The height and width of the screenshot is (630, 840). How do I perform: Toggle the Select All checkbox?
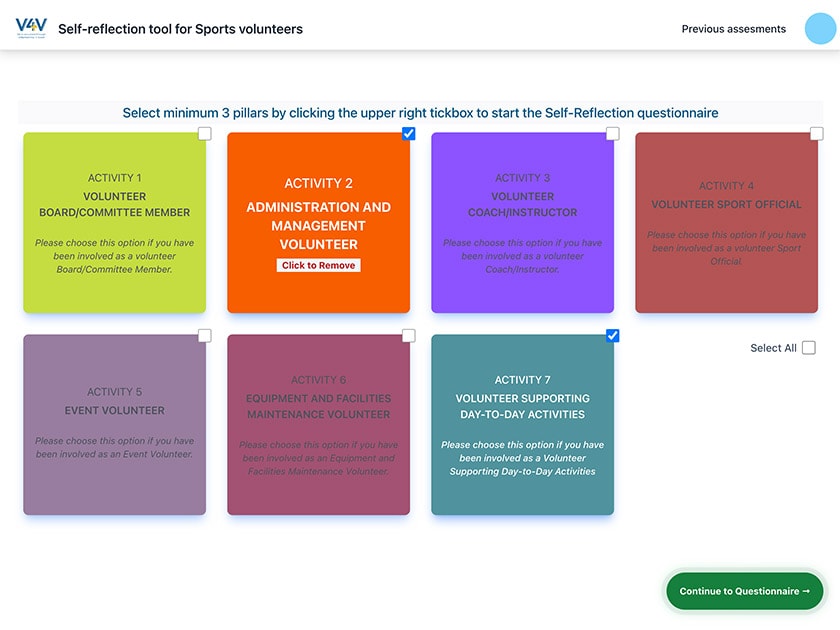coord(809,348)
